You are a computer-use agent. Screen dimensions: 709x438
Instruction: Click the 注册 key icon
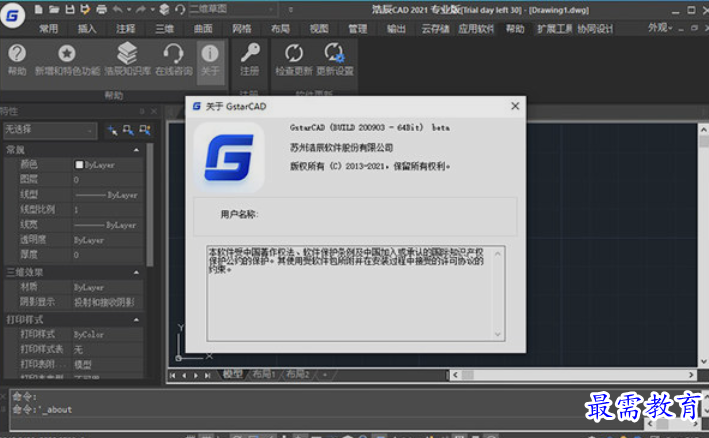250,59
